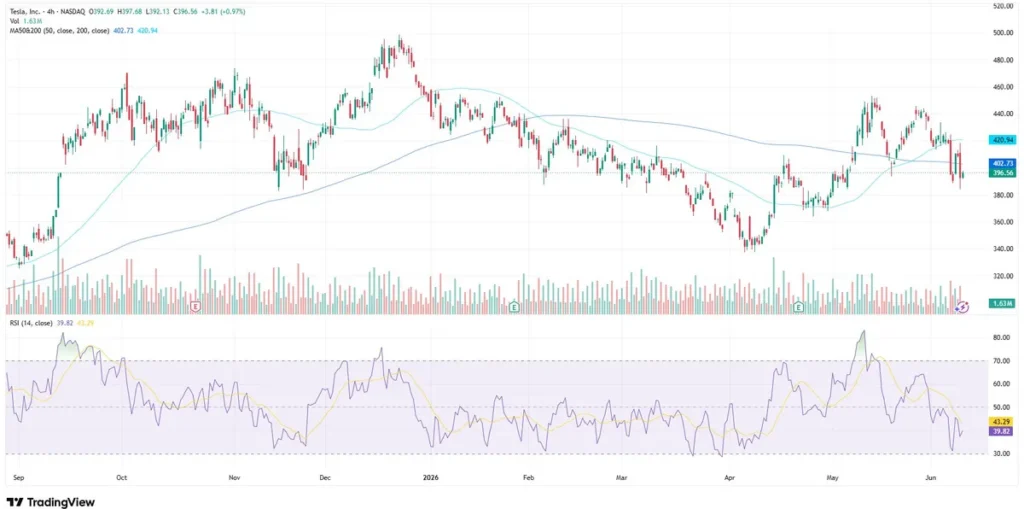Click the earnings E marker before May

tap(798, 306)
